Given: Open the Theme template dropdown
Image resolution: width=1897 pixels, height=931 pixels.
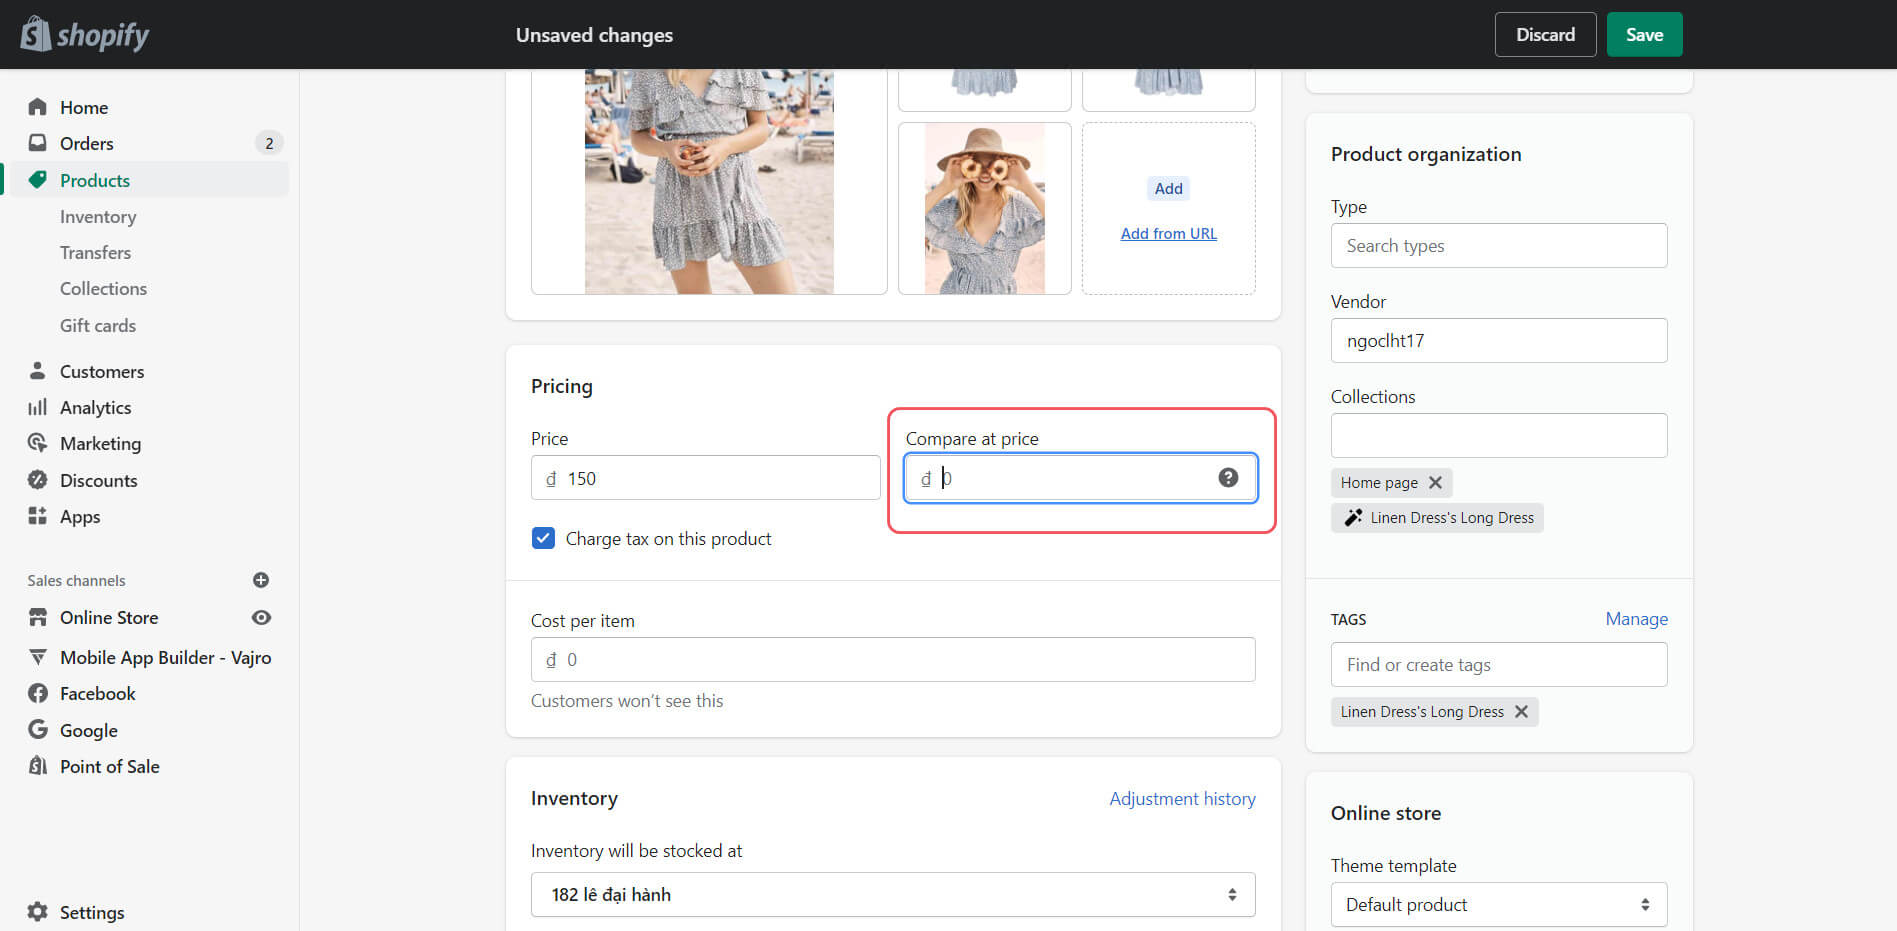Looking at the screenshot, I should tap(1499, 904).
